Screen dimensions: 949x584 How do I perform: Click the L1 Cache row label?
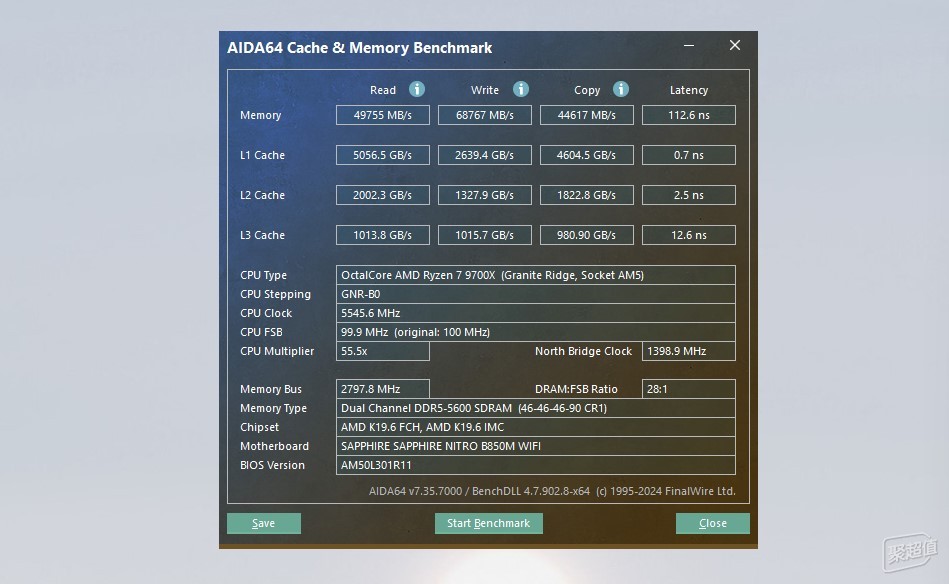point(262,155)
